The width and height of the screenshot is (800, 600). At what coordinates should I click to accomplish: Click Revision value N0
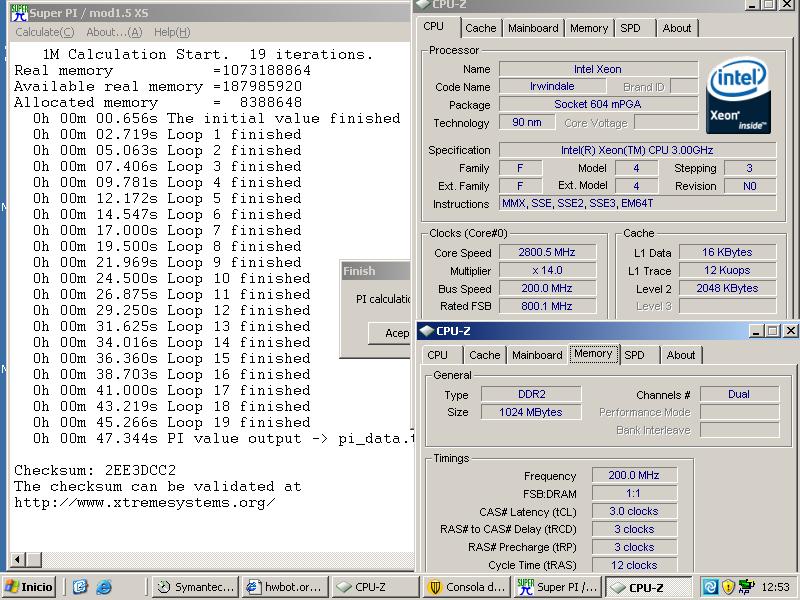750,186
